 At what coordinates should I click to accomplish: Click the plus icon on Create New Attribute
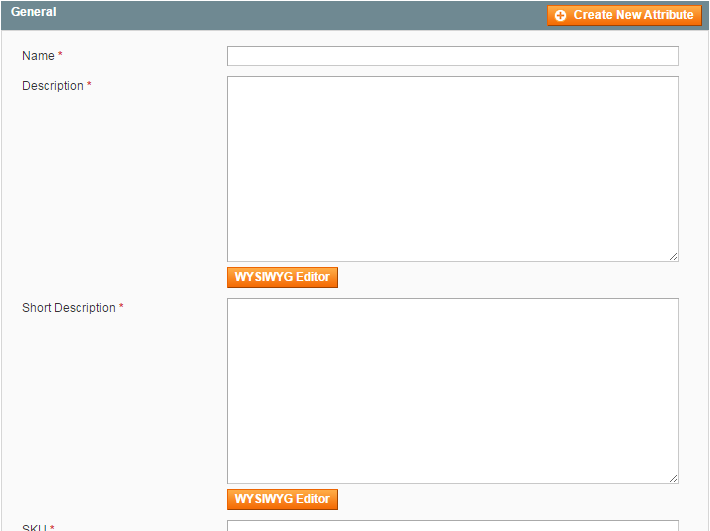[560, 16]
